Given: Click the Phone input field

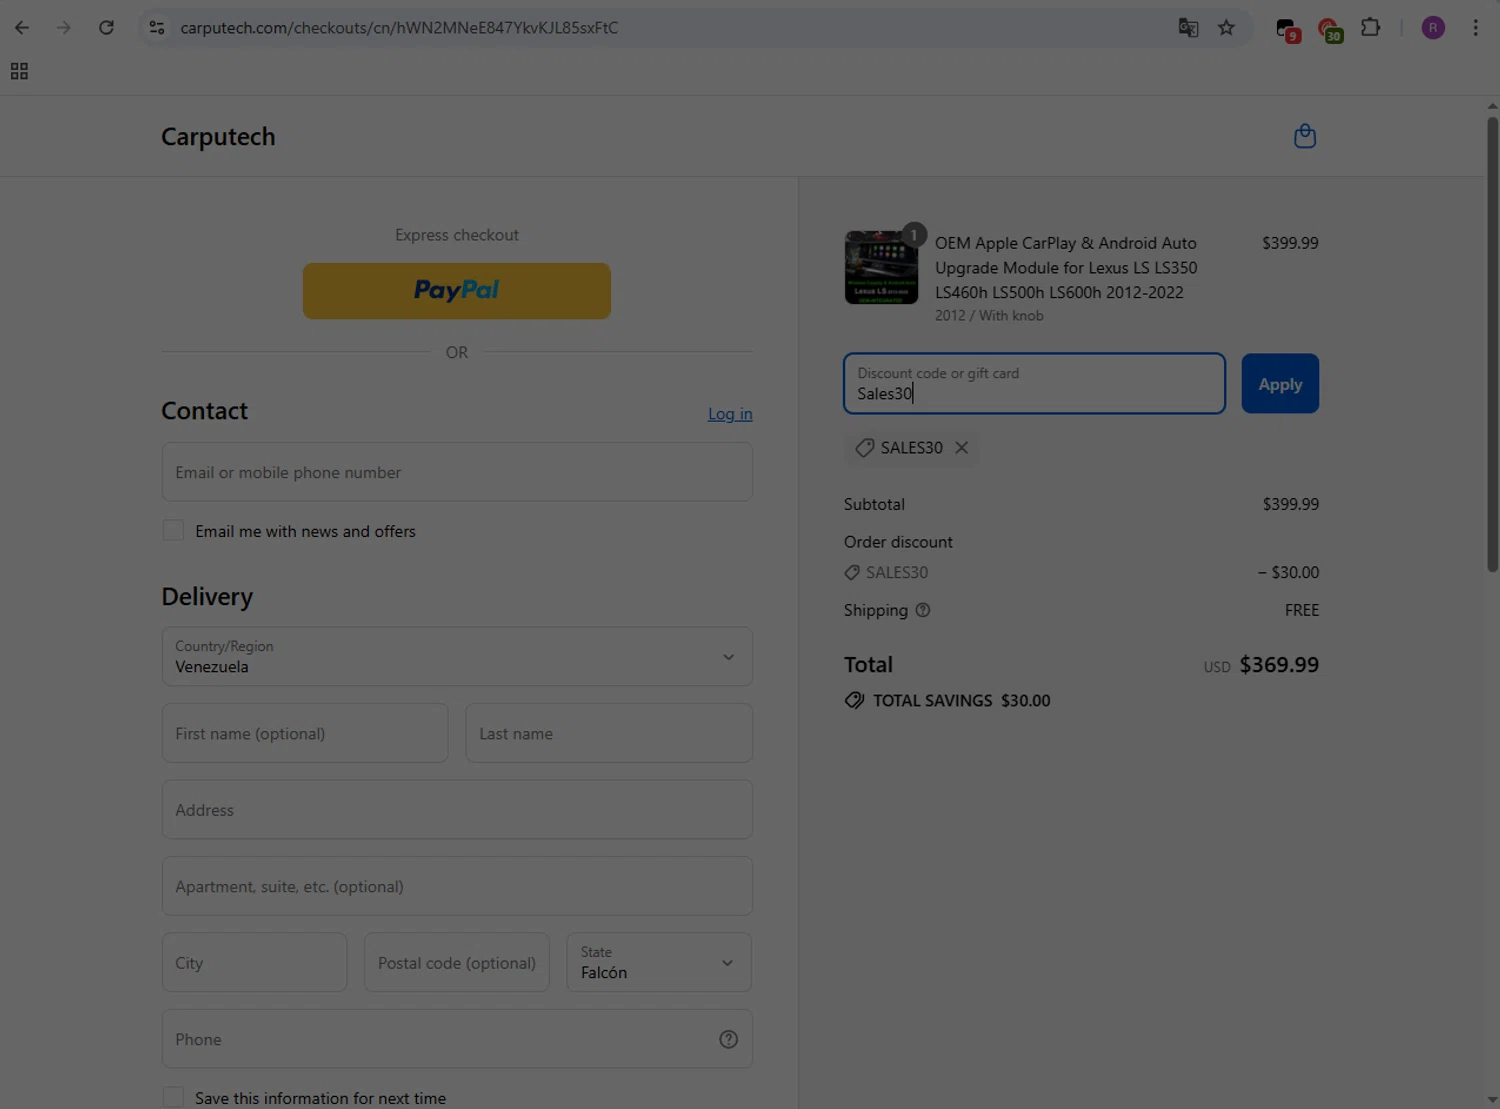Looking at the screenshot, I should 457,1039.
